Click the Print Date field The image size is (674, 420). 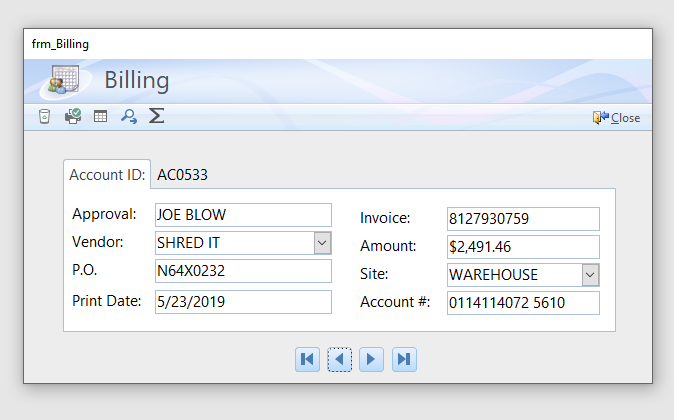(x=242, y=302)
